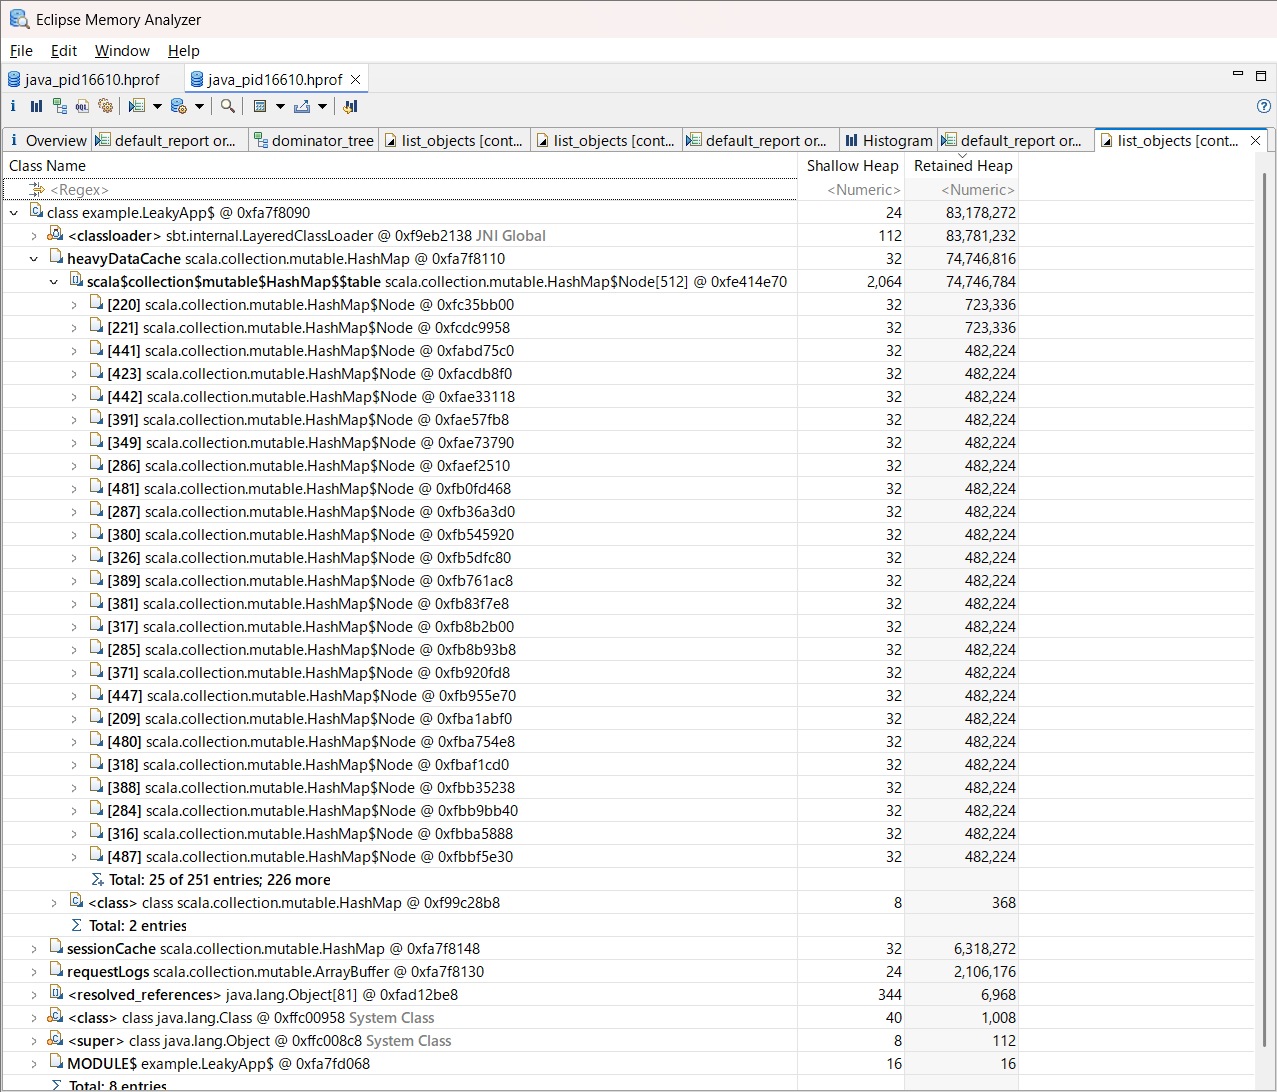
Task: Expand the sessionCache HashMap entry
Action: [33, 949]
